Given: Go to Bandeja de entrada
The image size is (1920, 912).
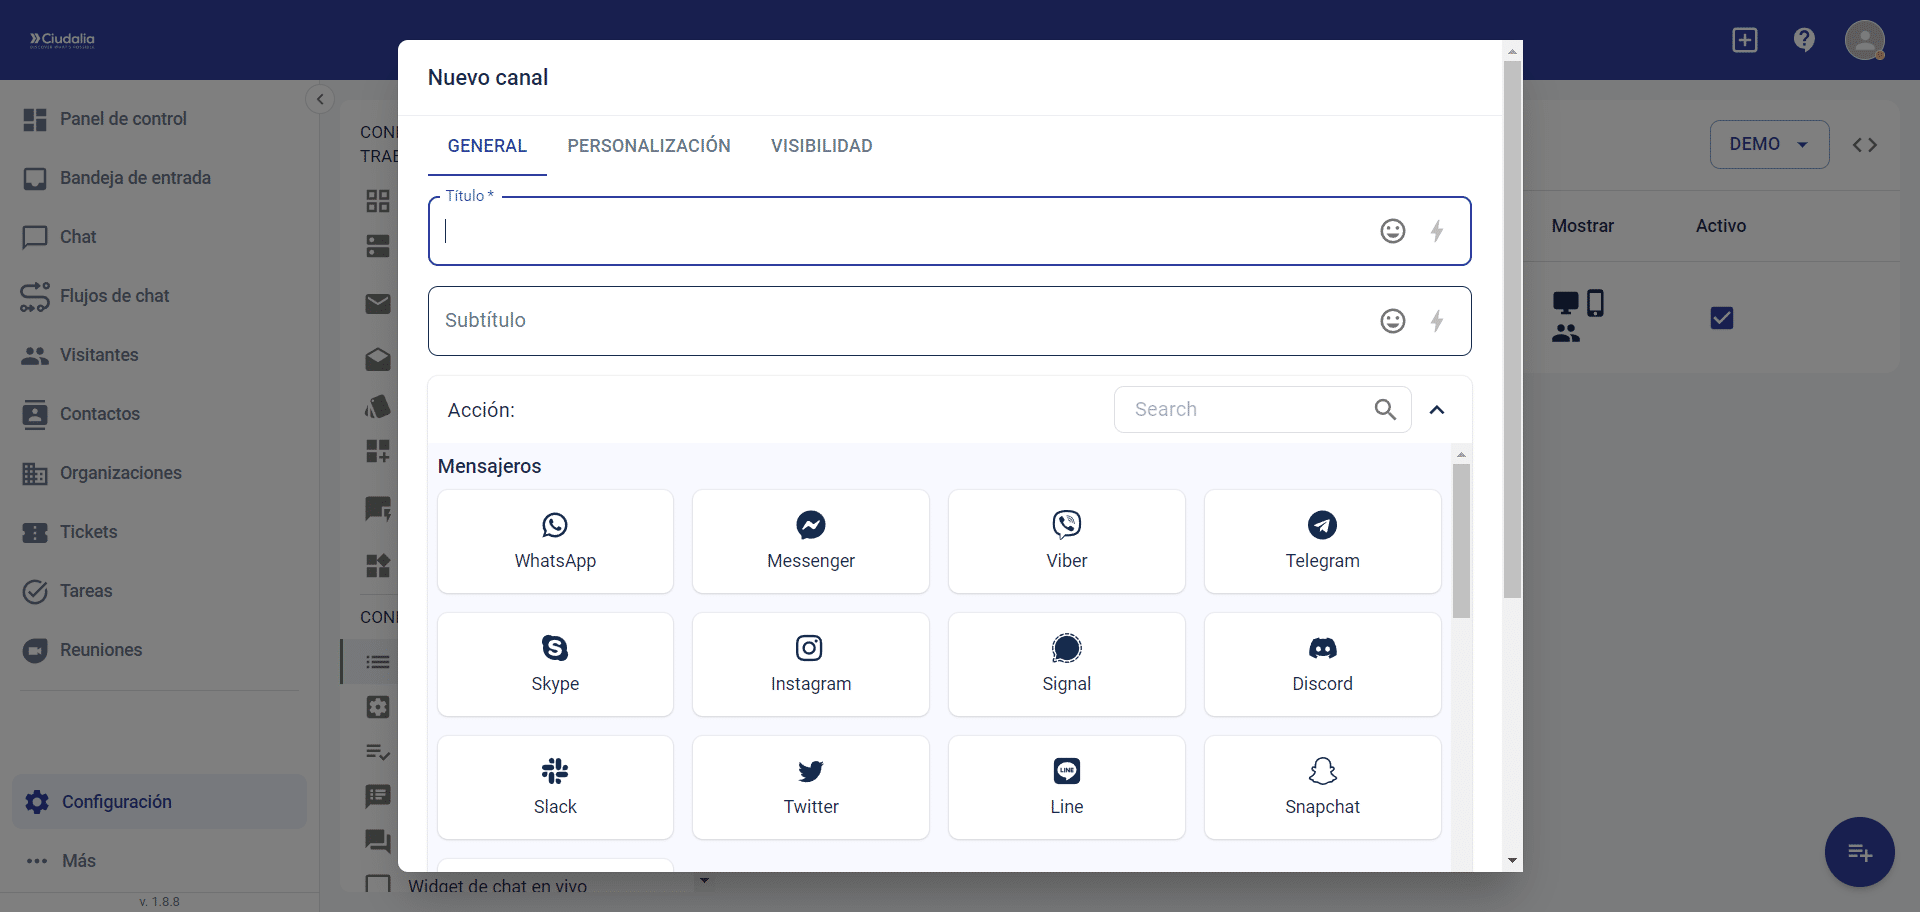Looking at the screenshot, I should coord(135,178).
